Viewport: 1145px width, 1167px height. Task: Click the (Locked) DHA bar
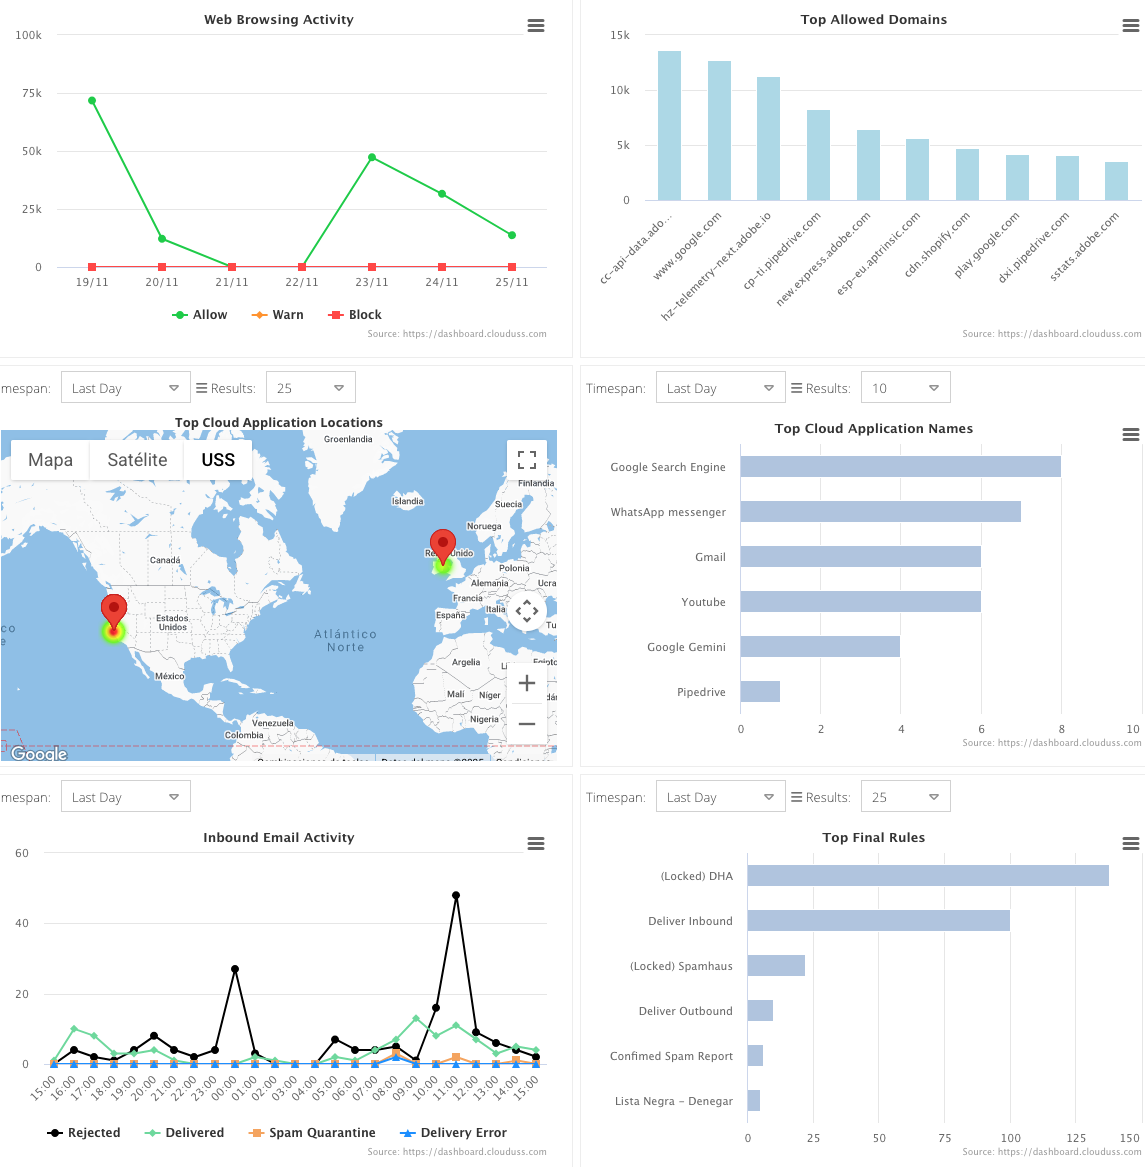pos(928,876)
